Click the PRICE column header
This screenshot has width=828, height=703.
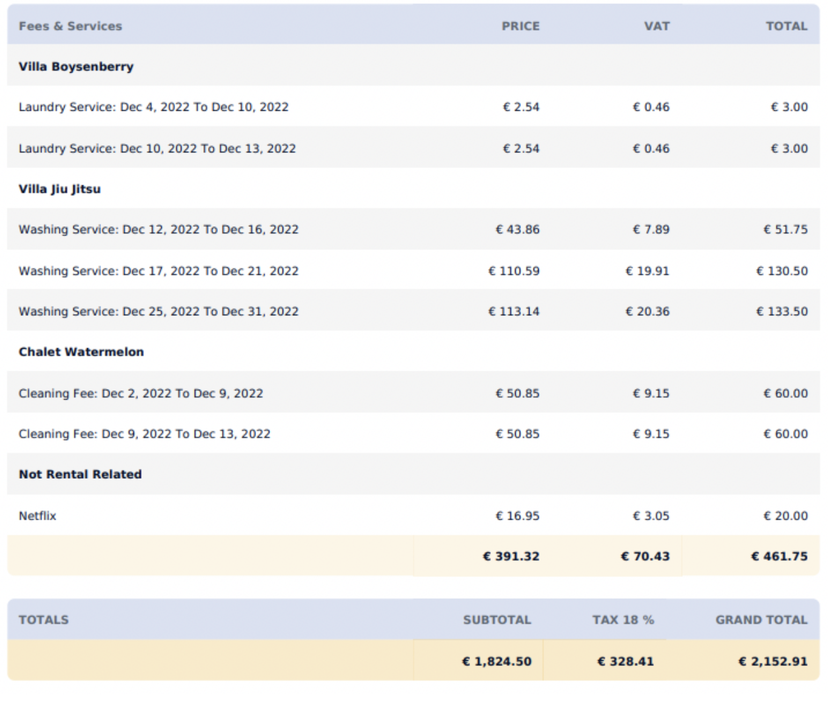[521, 26]
